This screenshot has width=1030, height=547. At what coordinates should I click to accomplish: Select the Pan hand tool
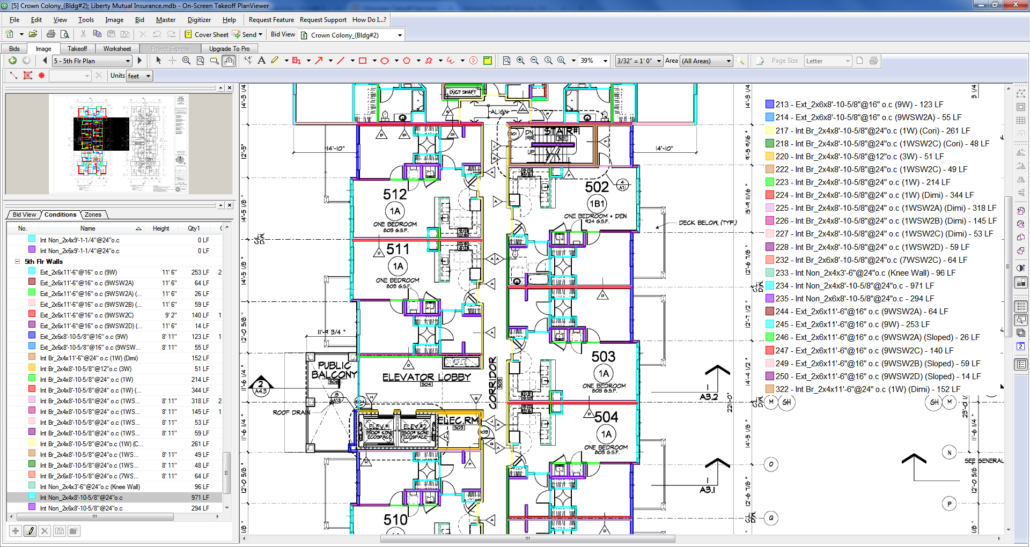[x=229, y=61]
